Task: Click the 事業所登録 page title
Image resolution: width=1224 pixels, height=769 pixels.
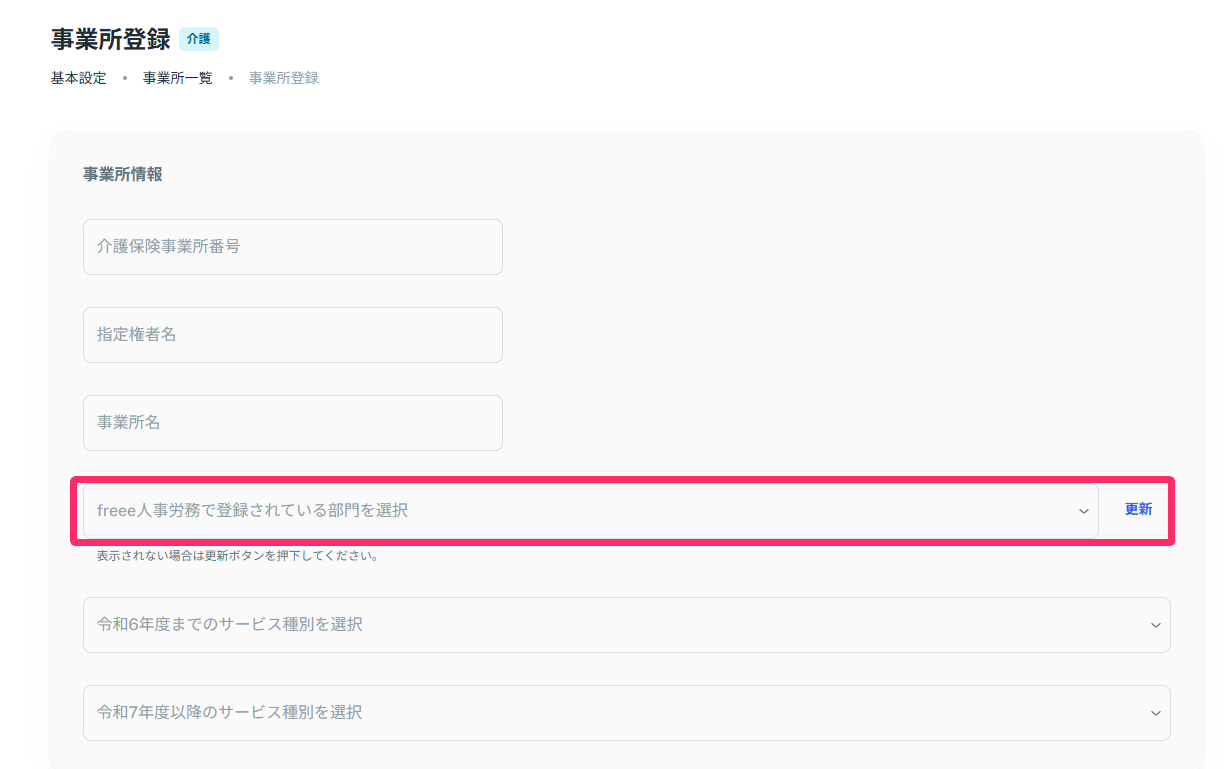Action: pyautogui.click(x=110, y=40)
